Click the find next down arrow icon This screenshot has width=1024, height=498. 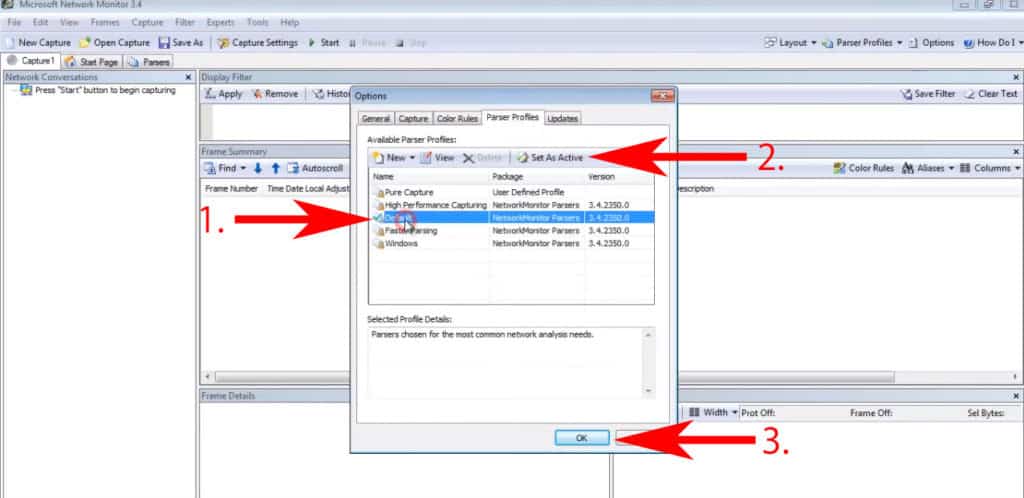(258, 168)
